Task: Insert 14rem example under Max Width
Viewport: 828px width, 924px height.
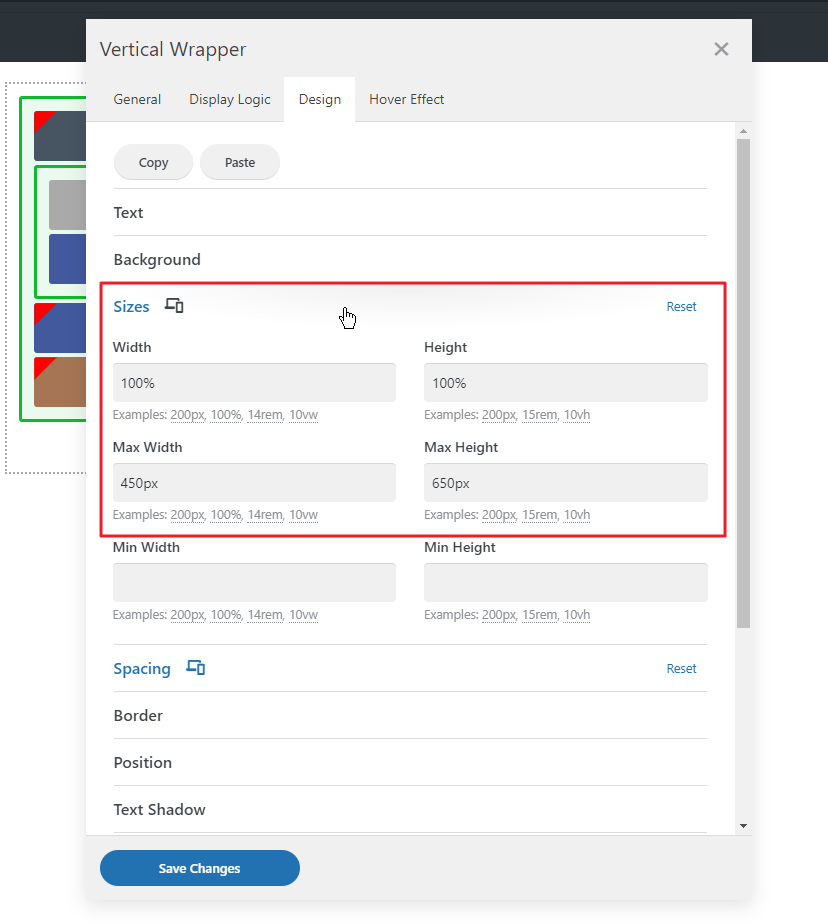Action: tap(265, 515)
